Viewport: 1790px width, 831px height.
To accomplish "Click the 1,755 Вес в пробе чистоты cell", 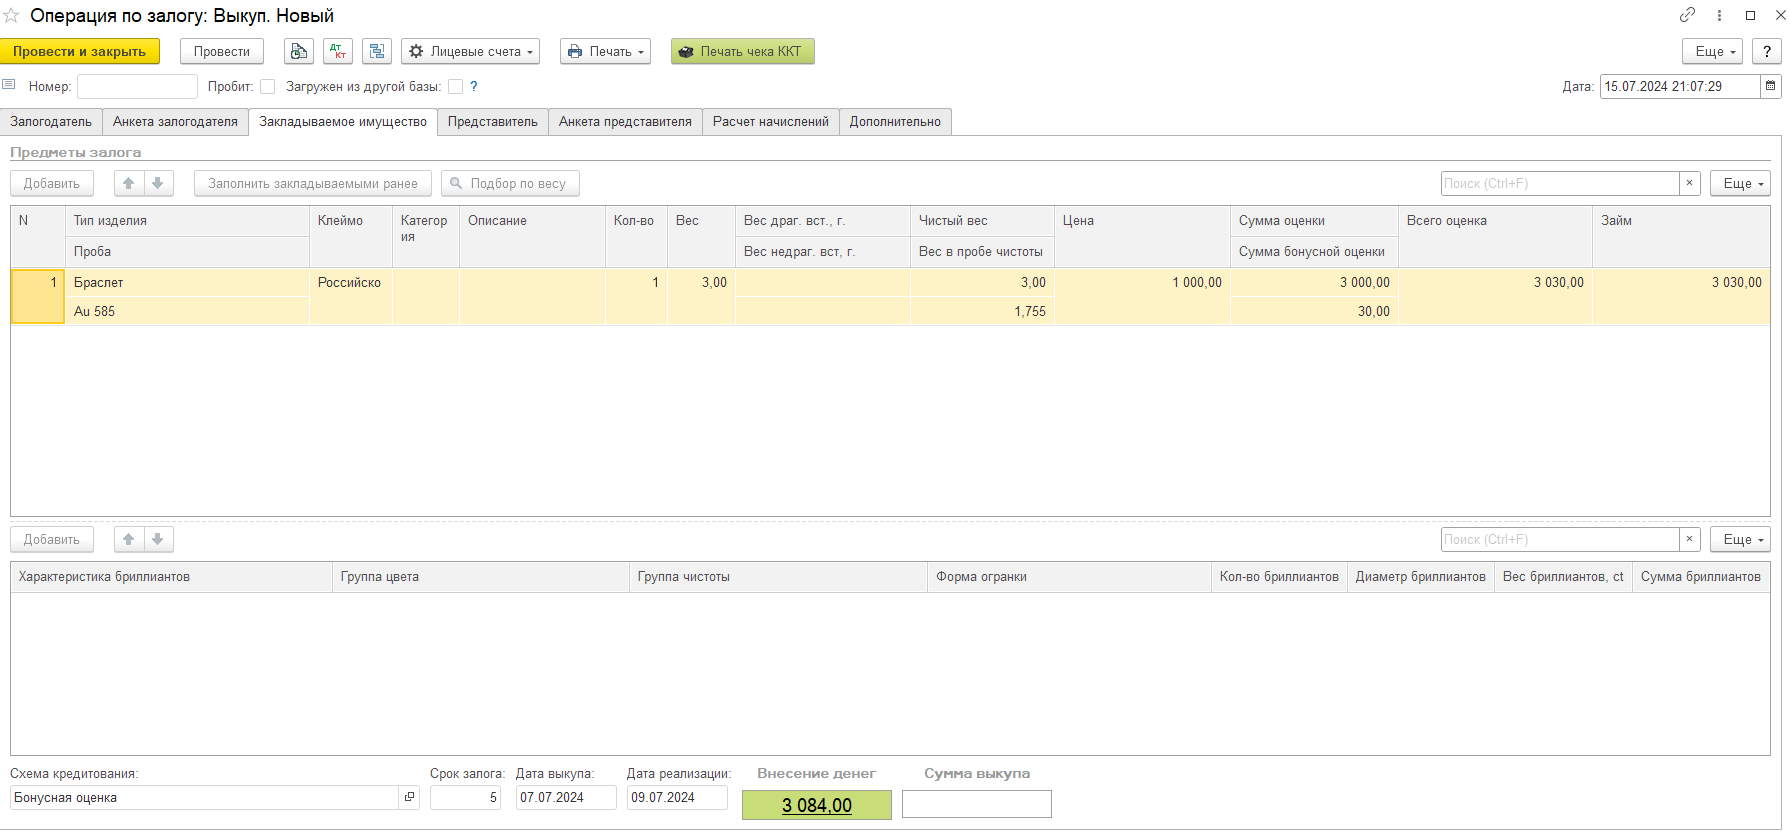I will click(x=982, y=311).
